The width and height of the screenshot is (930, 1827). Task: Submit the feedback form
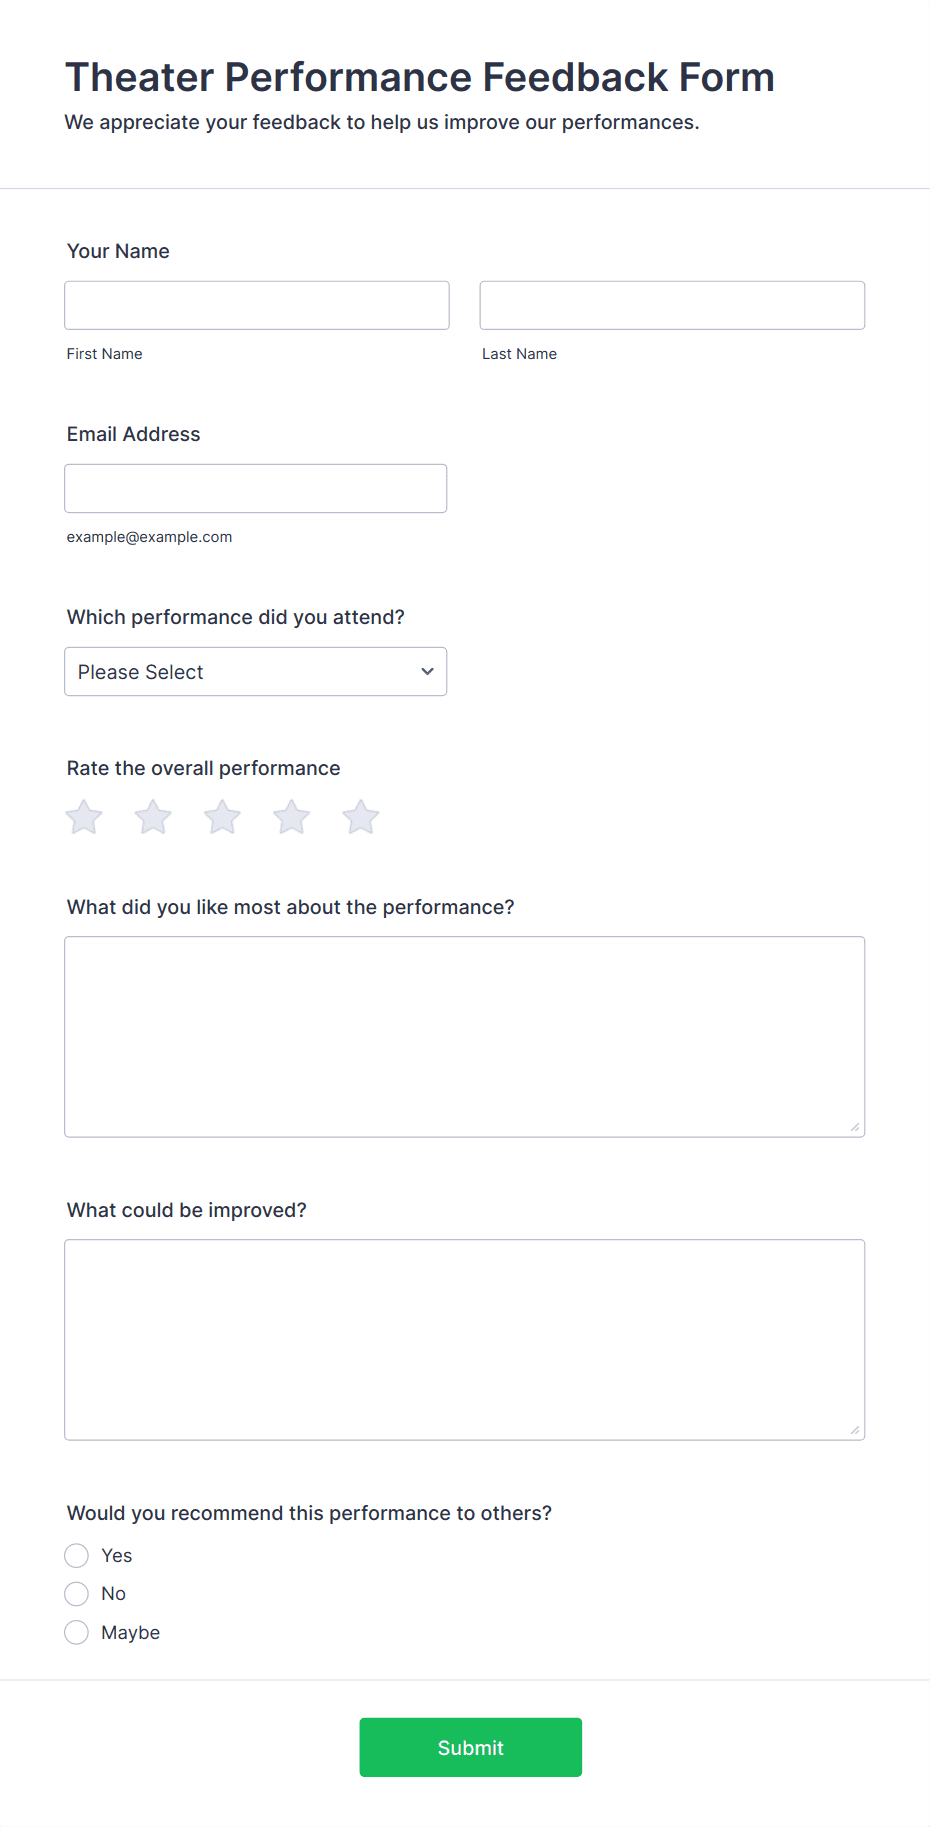tap(471, 1747)
